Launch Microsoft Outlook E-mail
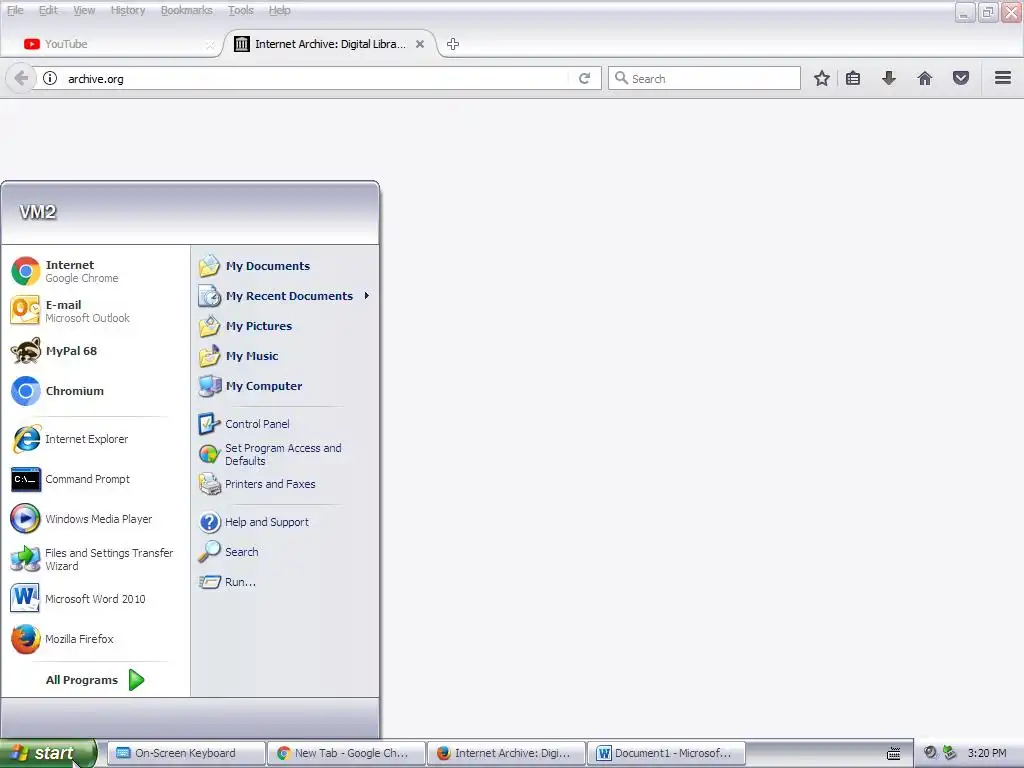The height and width of the screenshot is (768, 1024). [x=95, y=311]
